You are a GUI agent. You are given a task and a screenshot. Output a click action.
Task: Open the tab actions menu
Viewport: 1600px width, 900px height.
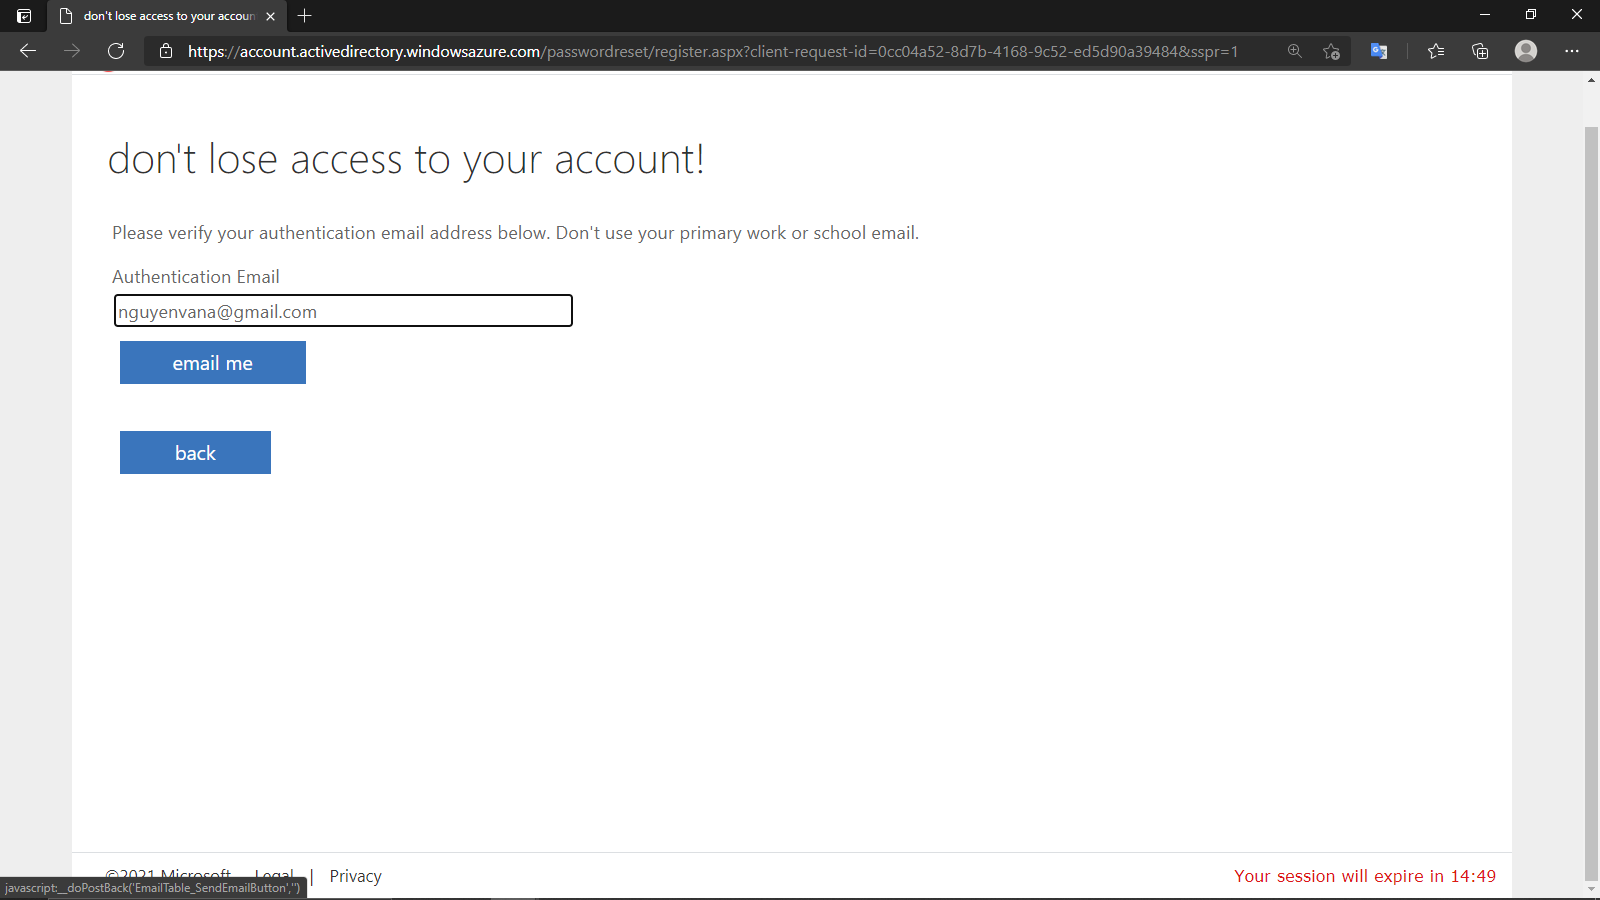(24, 16)
